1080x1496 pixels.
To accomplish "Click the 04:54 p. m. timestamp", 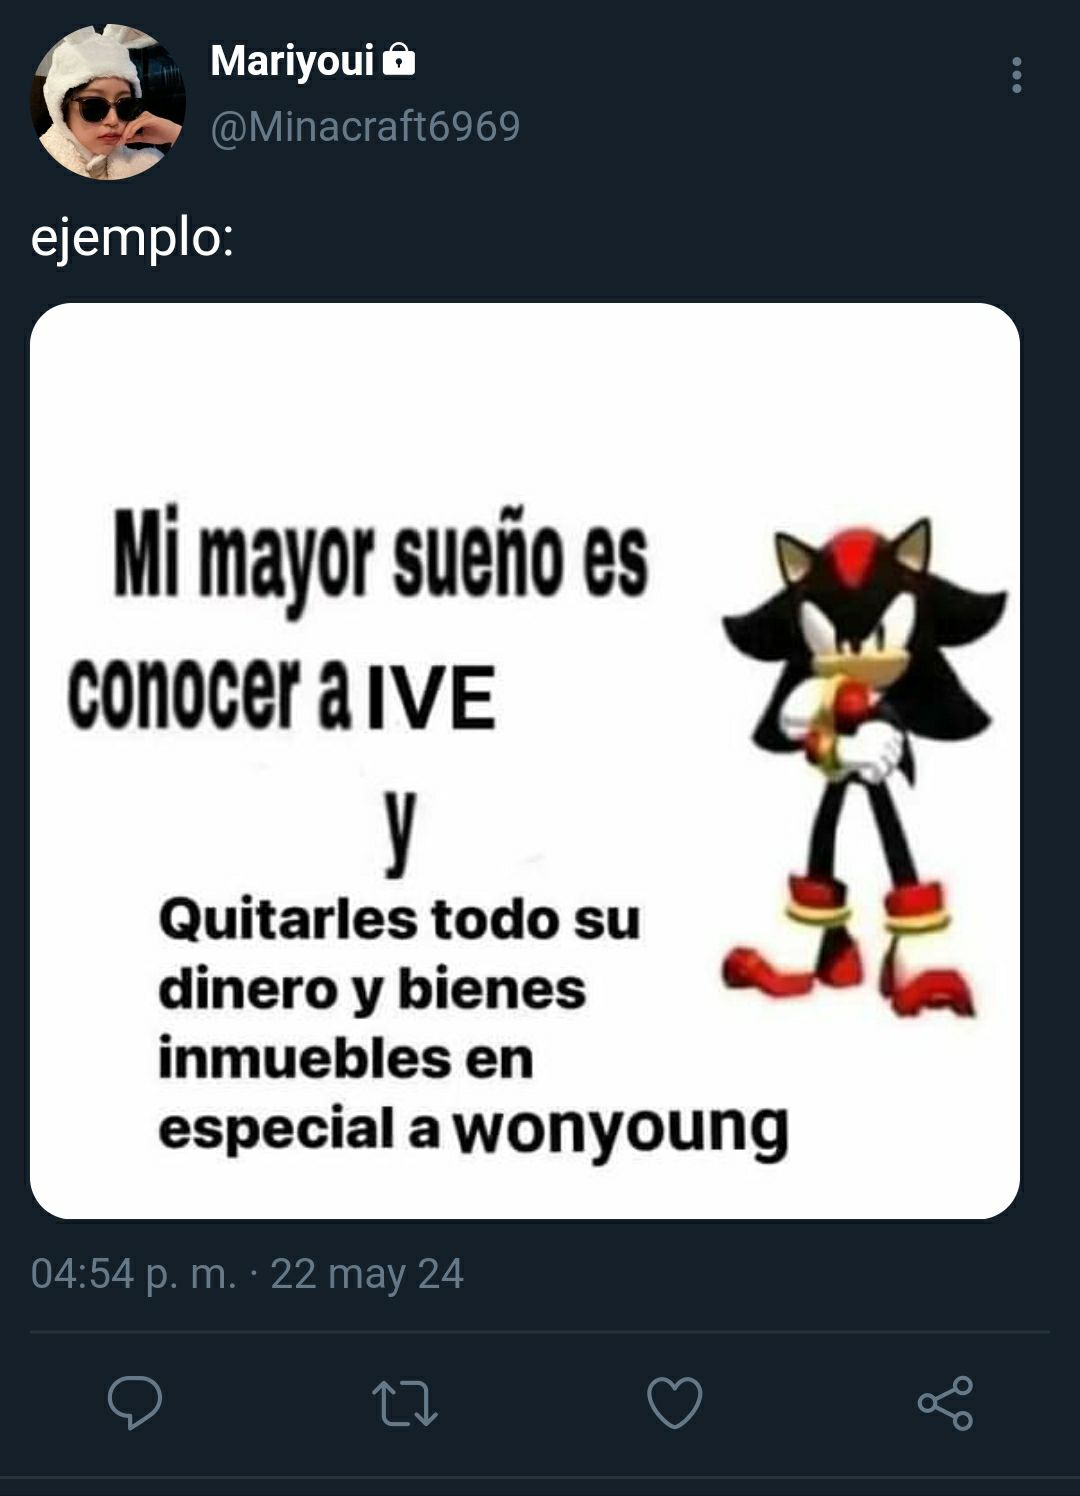I will pyautogui.click(x=134, y=1274).
